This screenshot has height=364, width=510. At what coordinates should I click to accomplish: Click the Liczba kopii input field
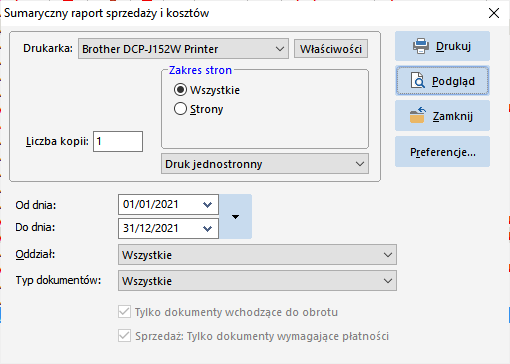coord(118,141)
